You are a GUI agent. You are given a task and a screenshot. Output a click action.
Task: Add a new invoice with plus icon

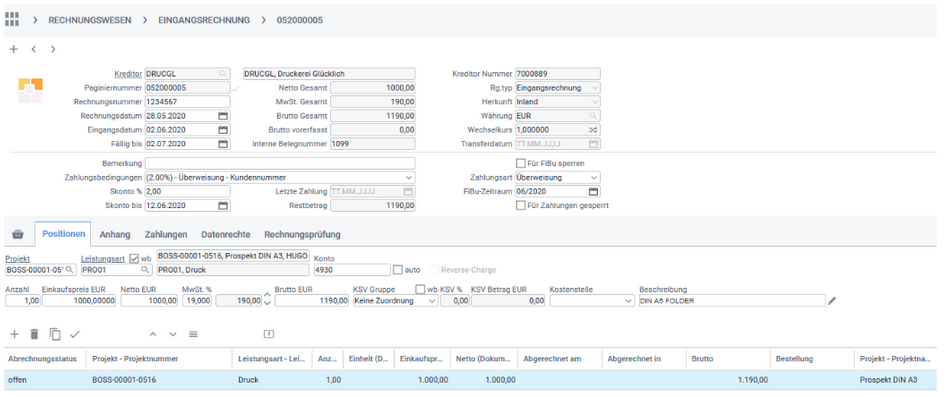(14, 50)
